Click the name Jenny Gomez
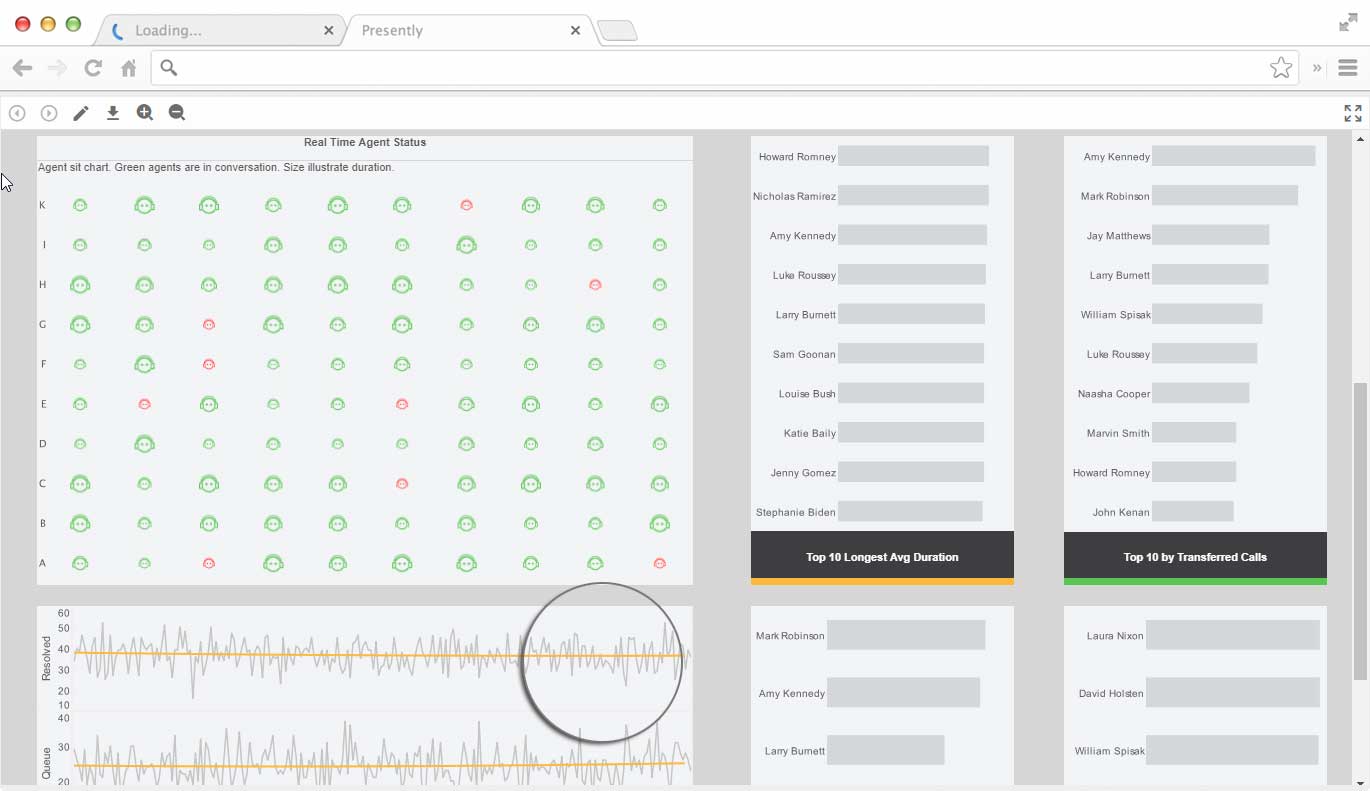 pos(803,473)
